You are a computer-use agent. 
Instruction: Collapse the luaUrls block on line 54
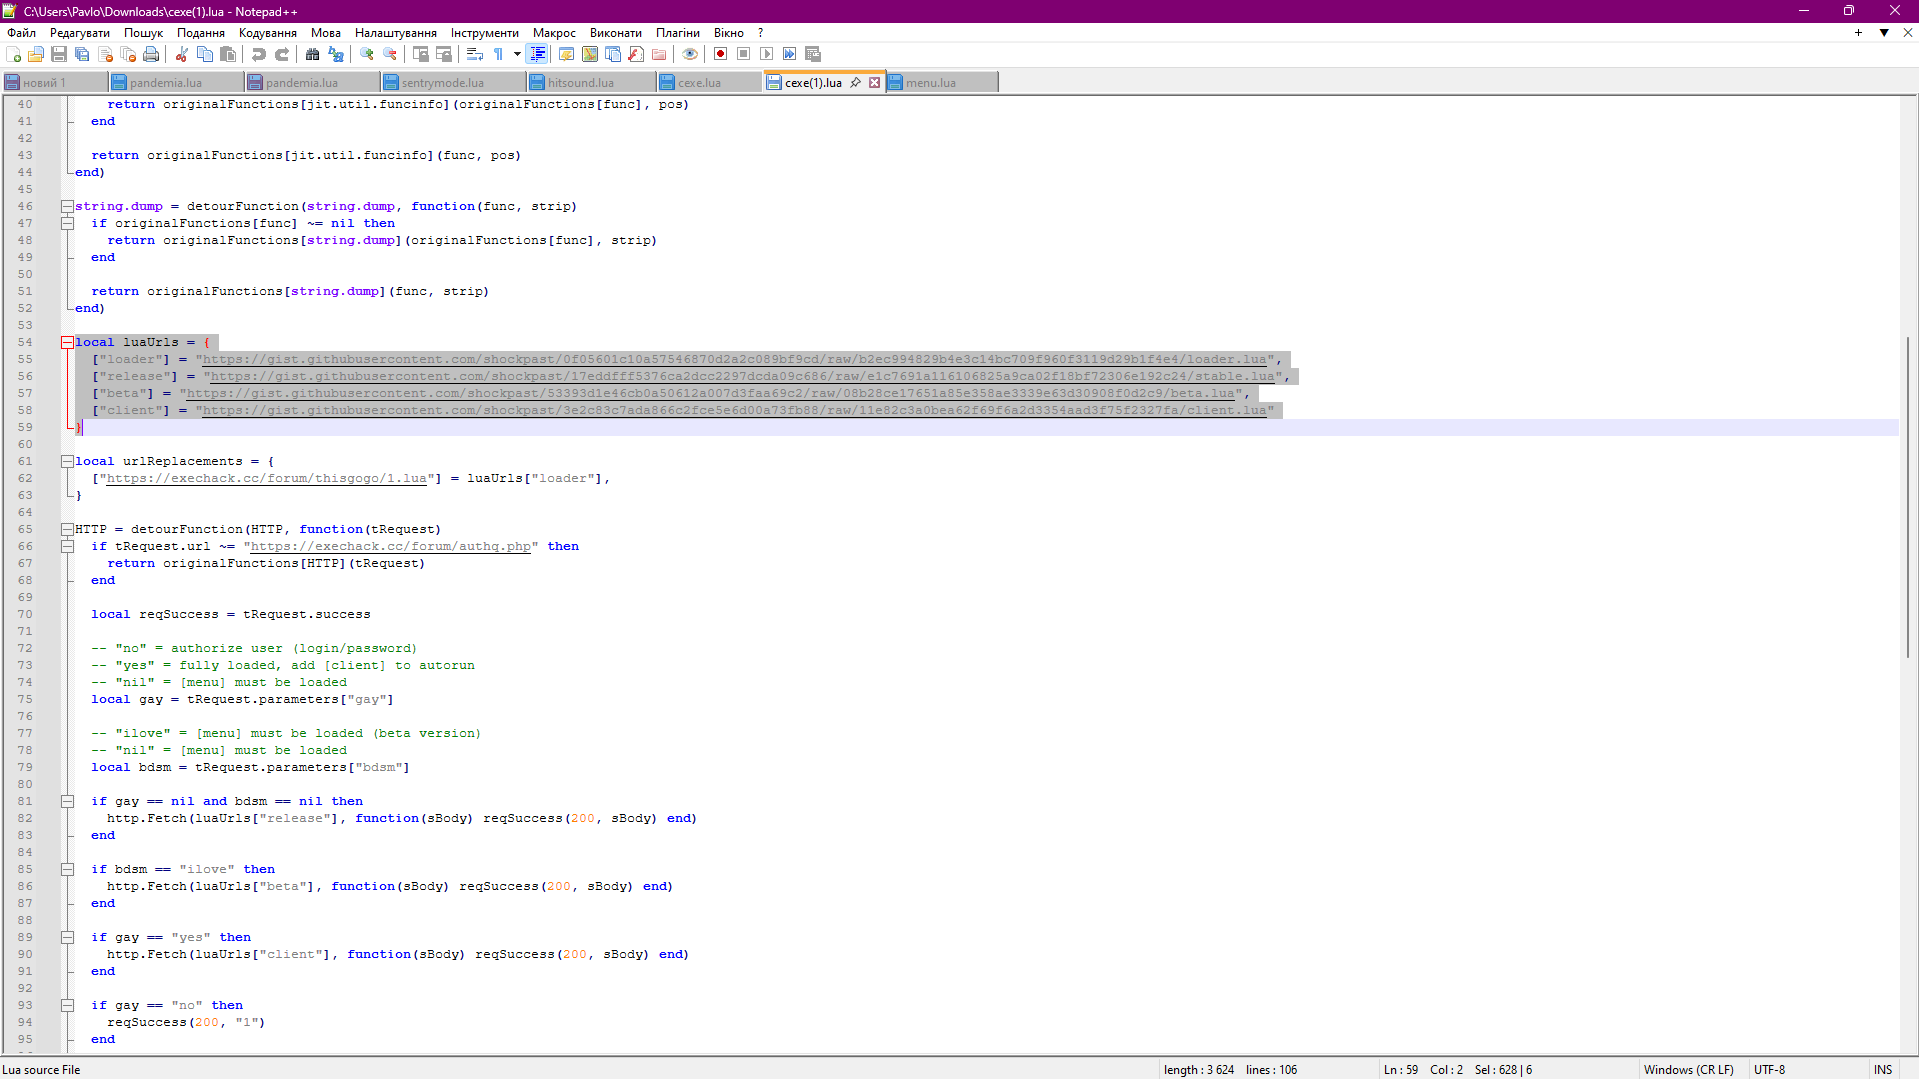67,342
